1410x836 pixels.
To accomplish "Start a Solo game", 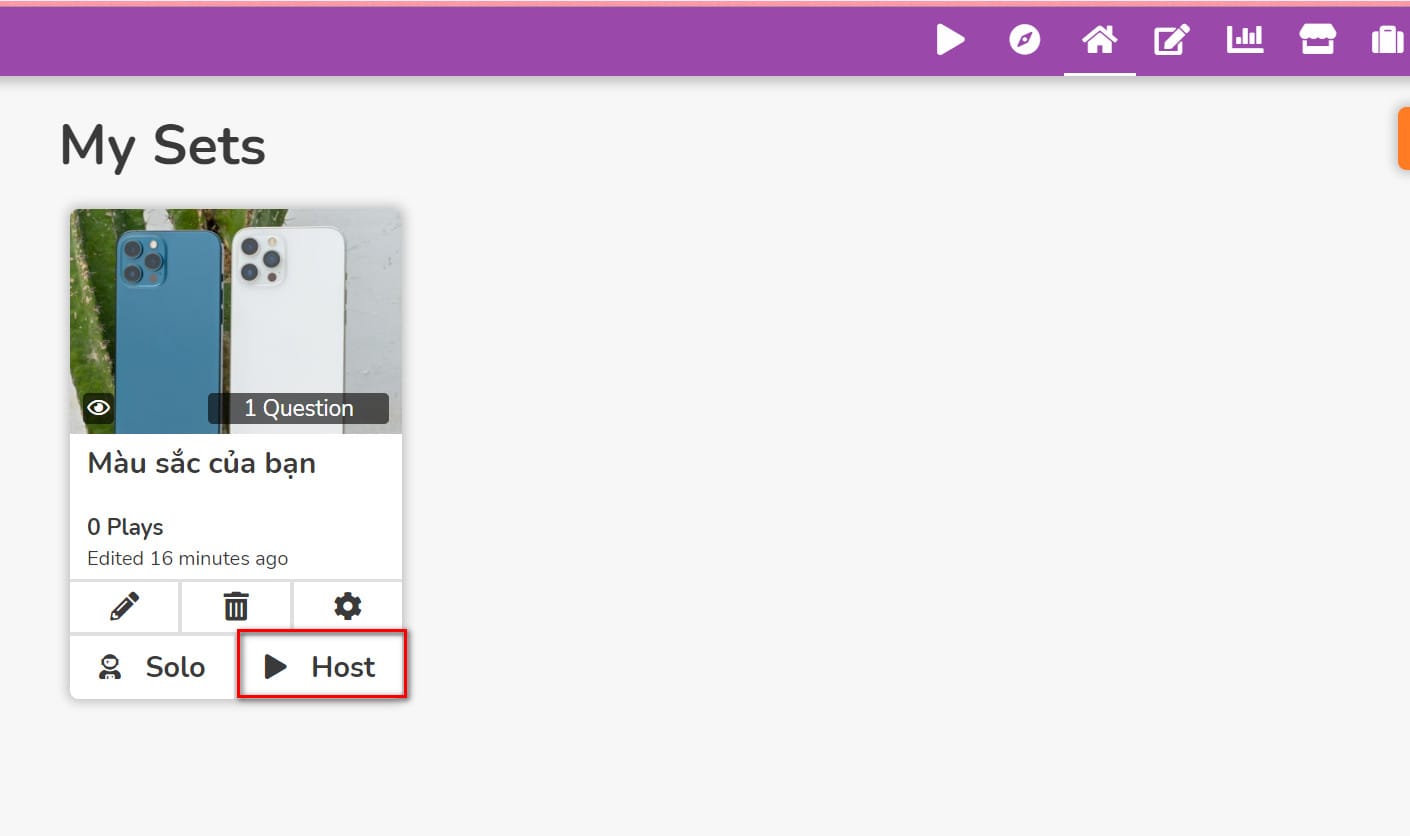I will 153,667.
